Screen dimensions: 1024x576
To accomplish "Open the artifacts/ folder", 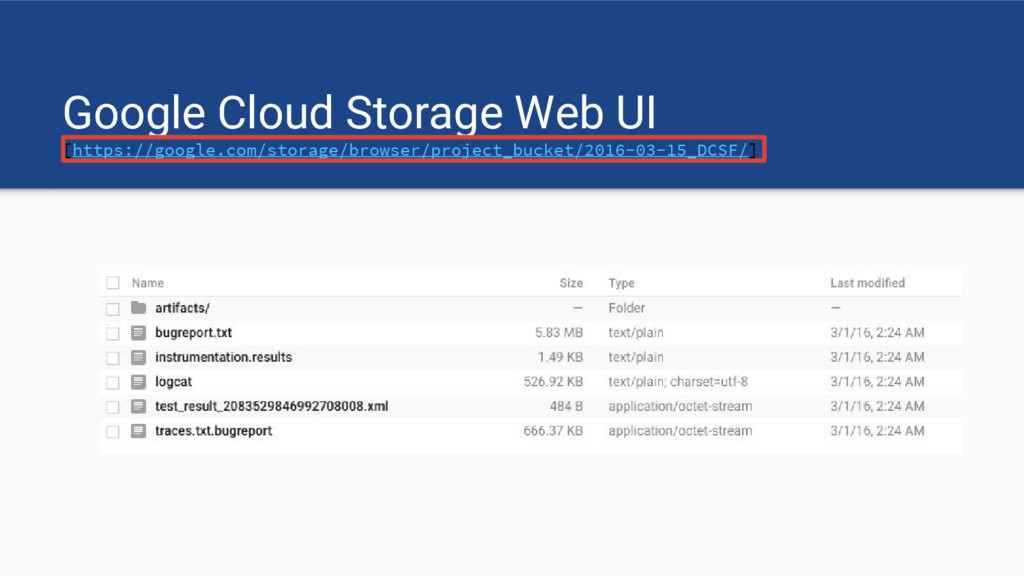I will [182, 308].
